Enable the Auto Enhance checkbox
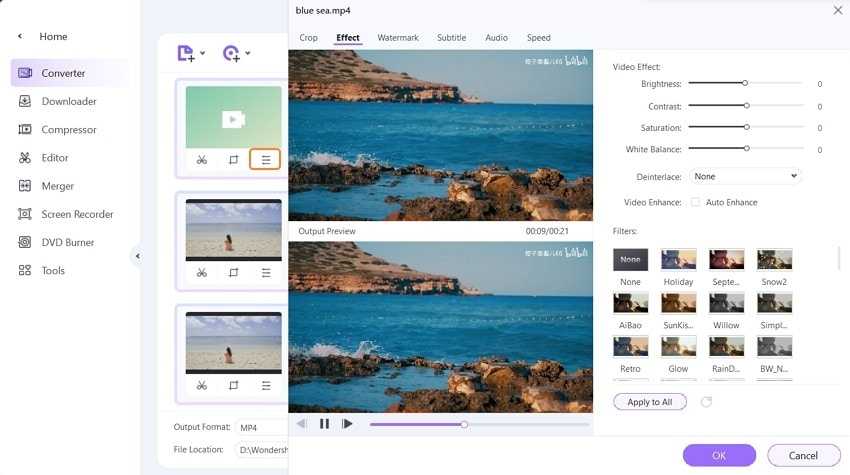The width and height of the screenshot is (850, 475). pyautogui.click(x=696, y=202)
